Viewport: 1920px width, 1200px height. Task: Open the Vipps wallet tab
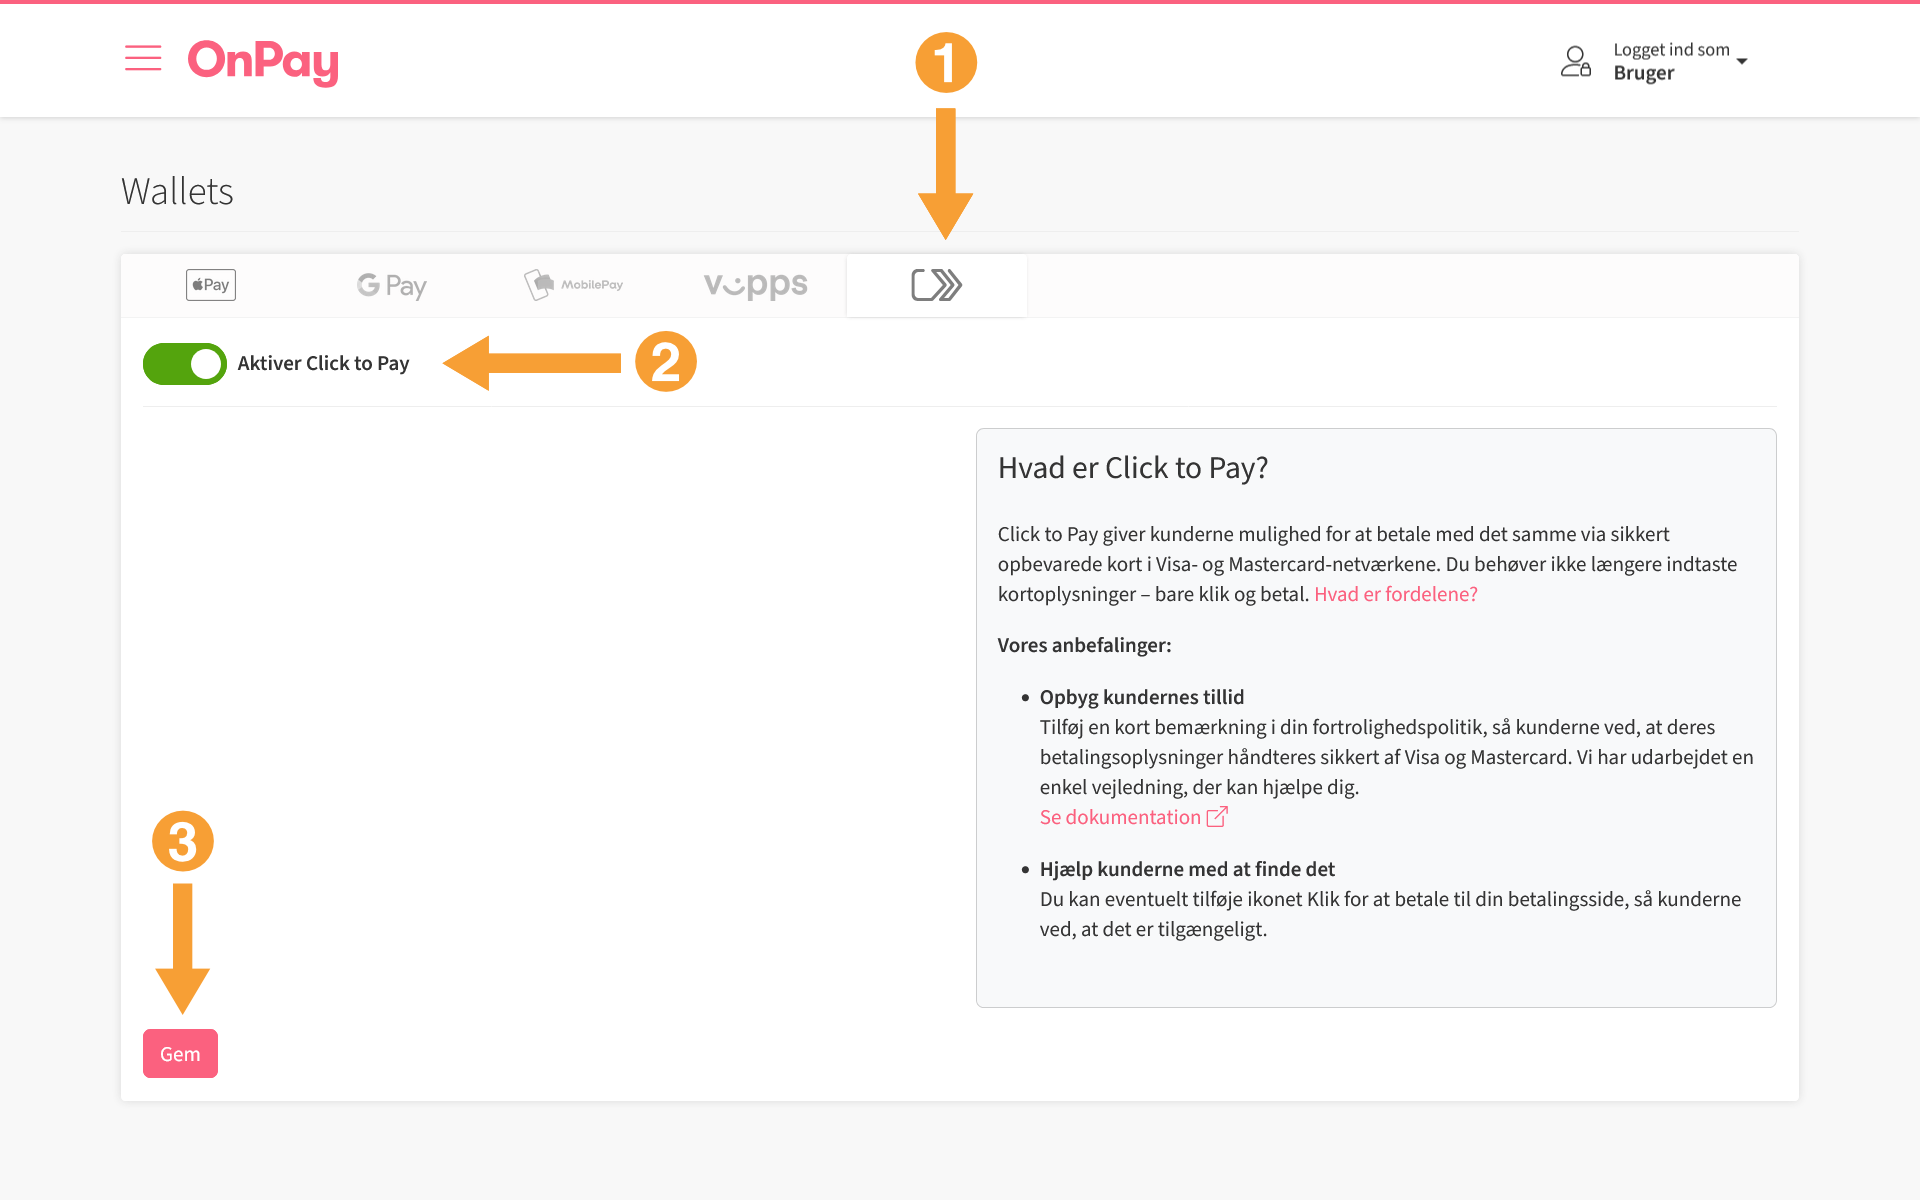pos(755,285)
